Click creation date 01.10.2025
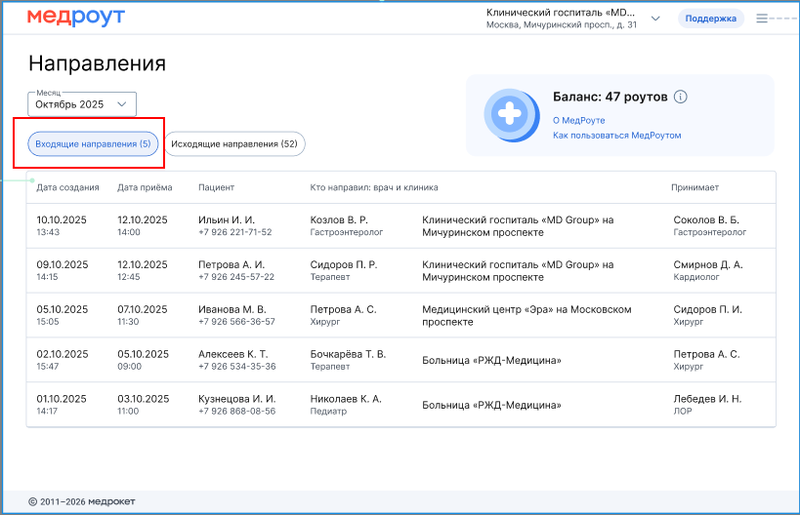Screen dimensions: 800x515 coord(61,399)
